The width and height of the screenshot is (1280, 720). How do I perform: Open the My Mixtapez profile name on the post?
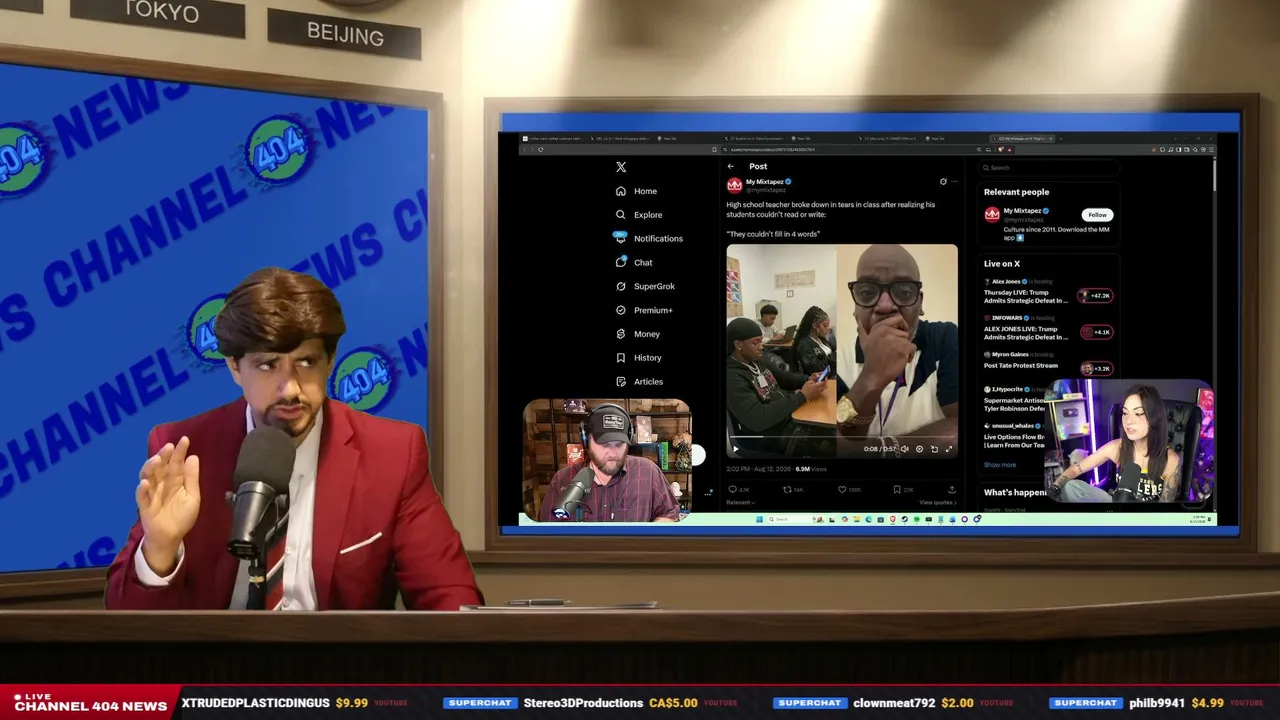[765, 182]
